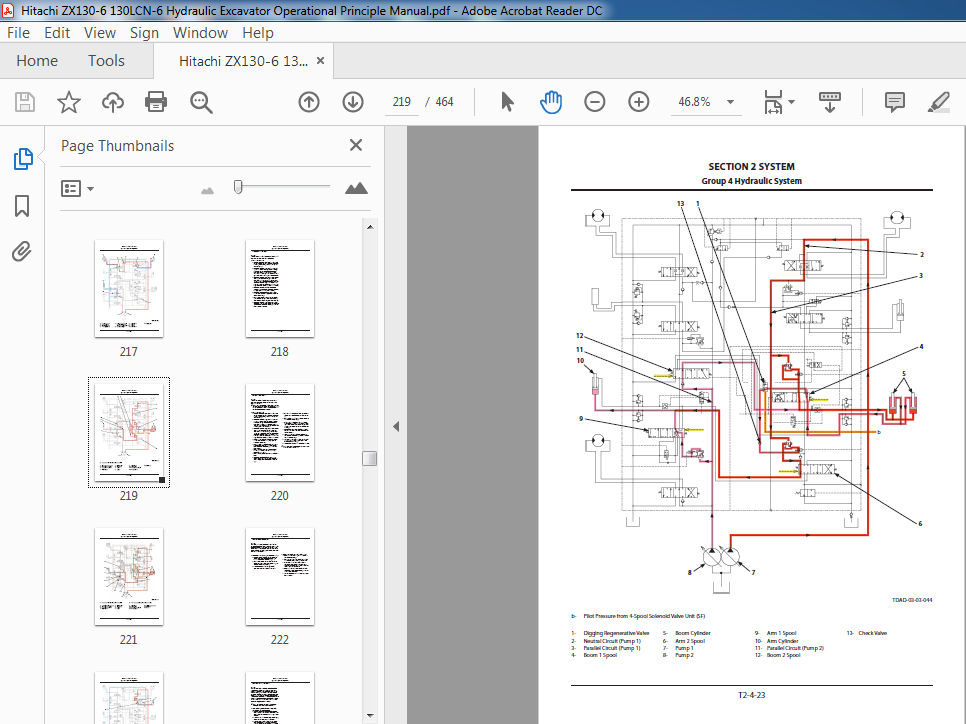Viewport: 966px width, 724px height.
Task: Open the Help menu
Action: point(258,33)
